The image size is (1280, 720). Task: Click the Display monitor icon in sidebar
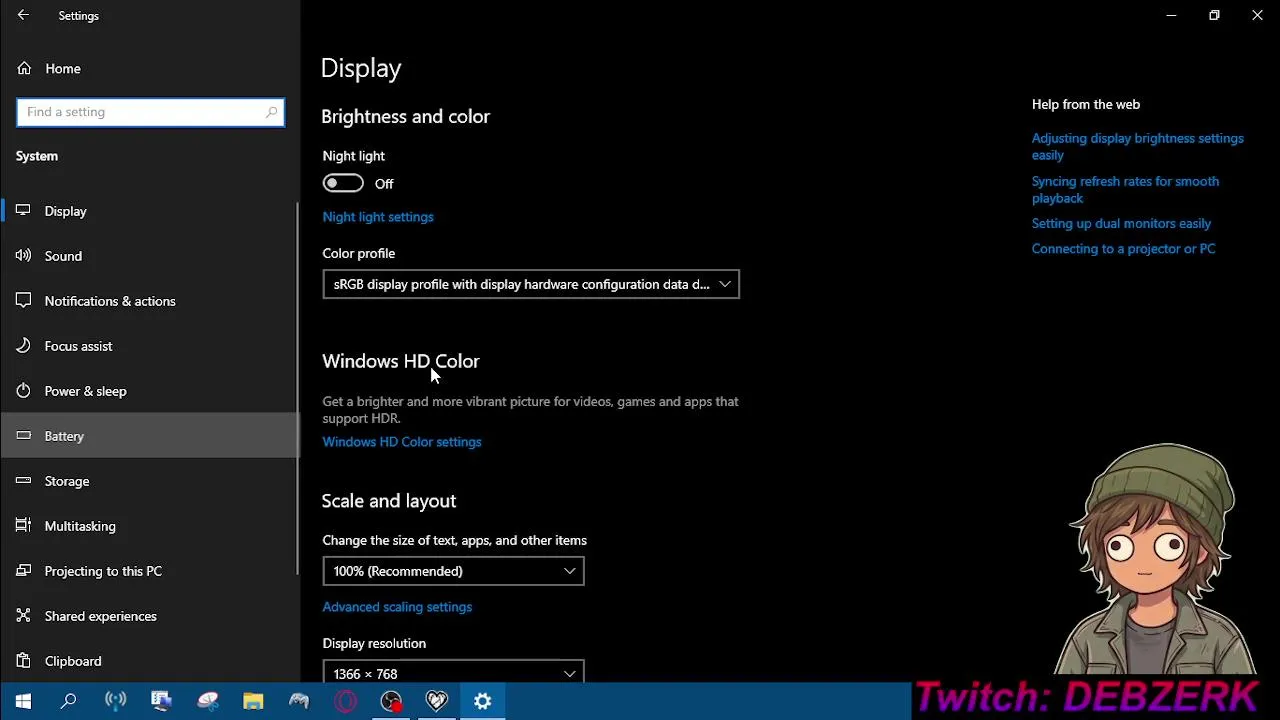click(x=24, y=211)
